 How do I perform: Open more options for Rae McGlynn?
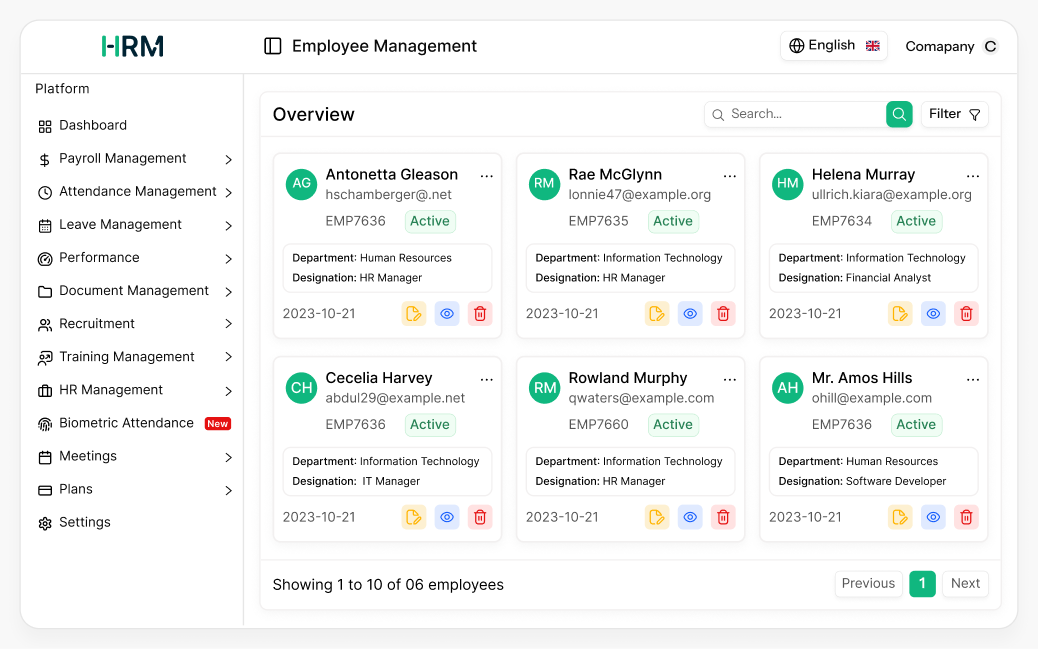[x=730, y=176]
